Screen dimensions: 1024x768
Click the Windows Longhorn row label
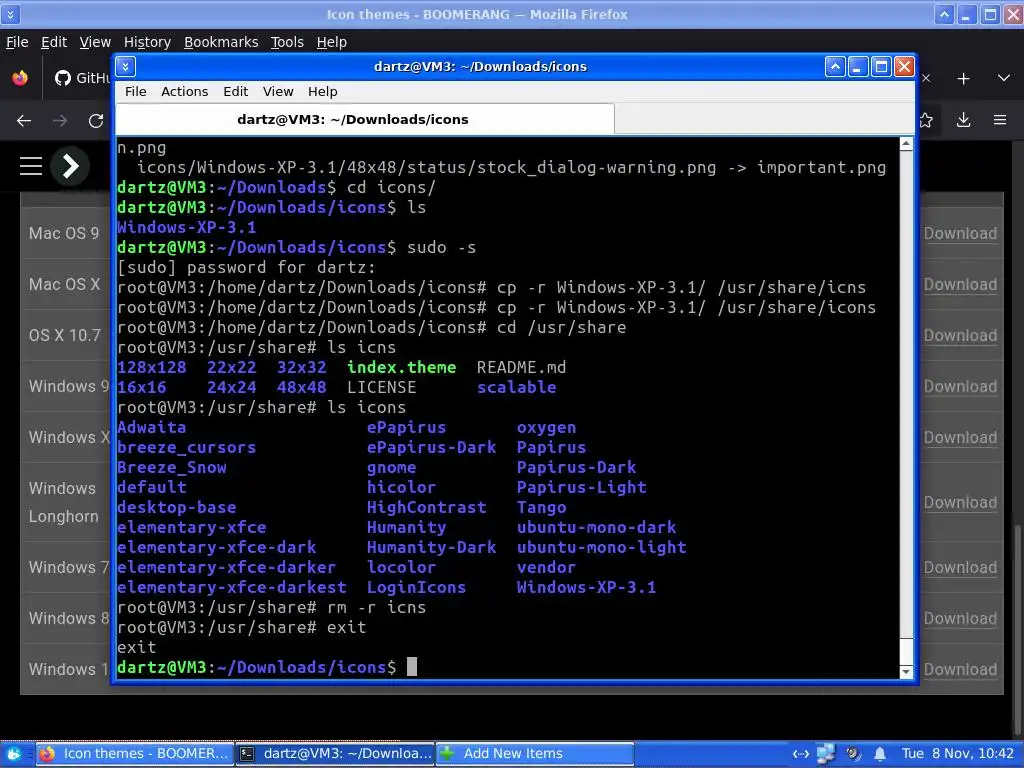[63, 502]
